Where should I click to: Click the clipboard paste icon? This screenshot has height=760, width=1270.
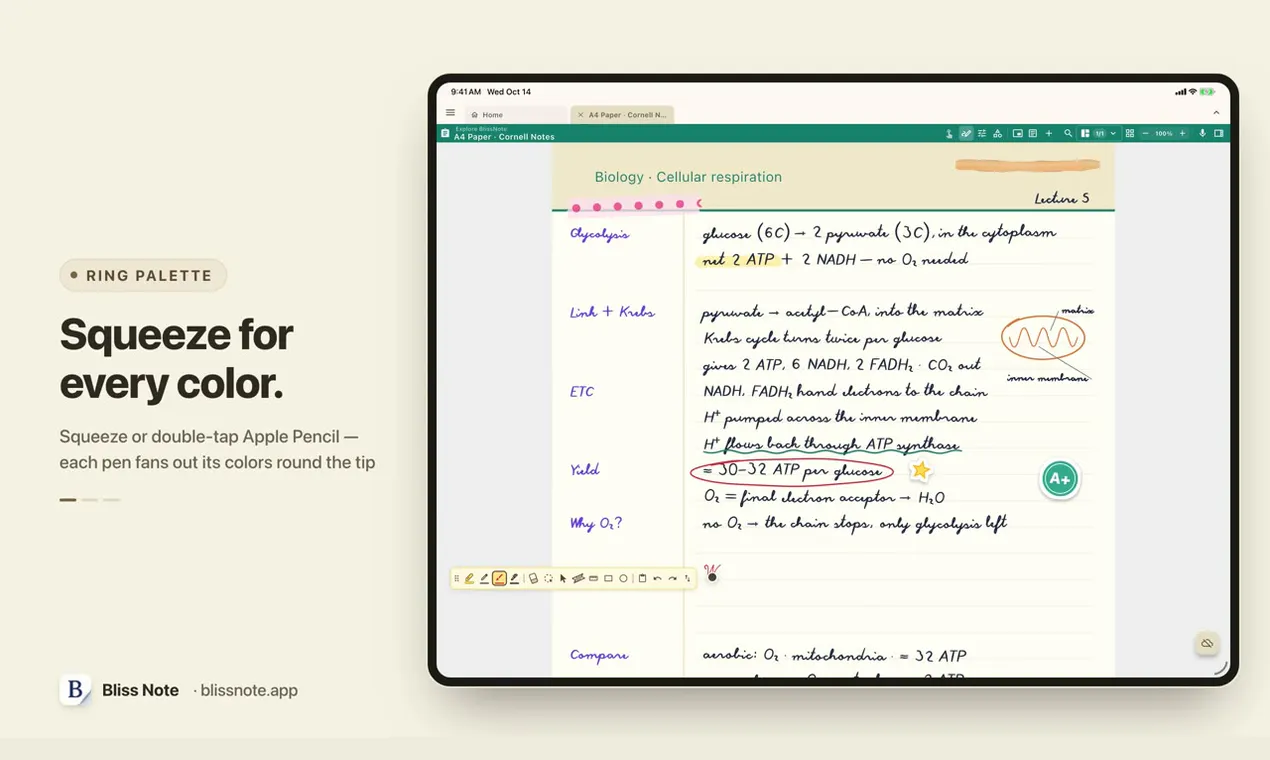[642, 578]
